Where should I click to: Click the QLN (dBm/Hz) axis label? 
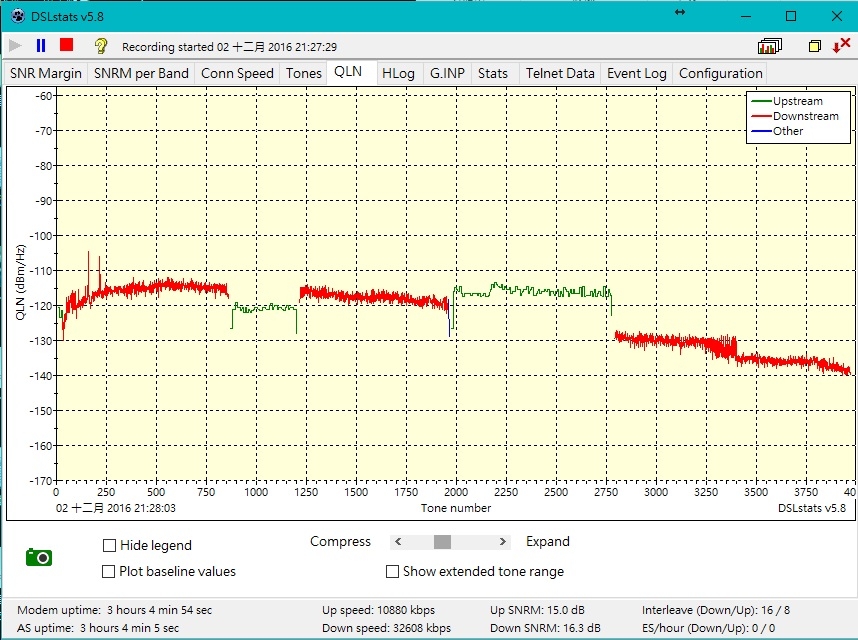(x=20, y=282)
